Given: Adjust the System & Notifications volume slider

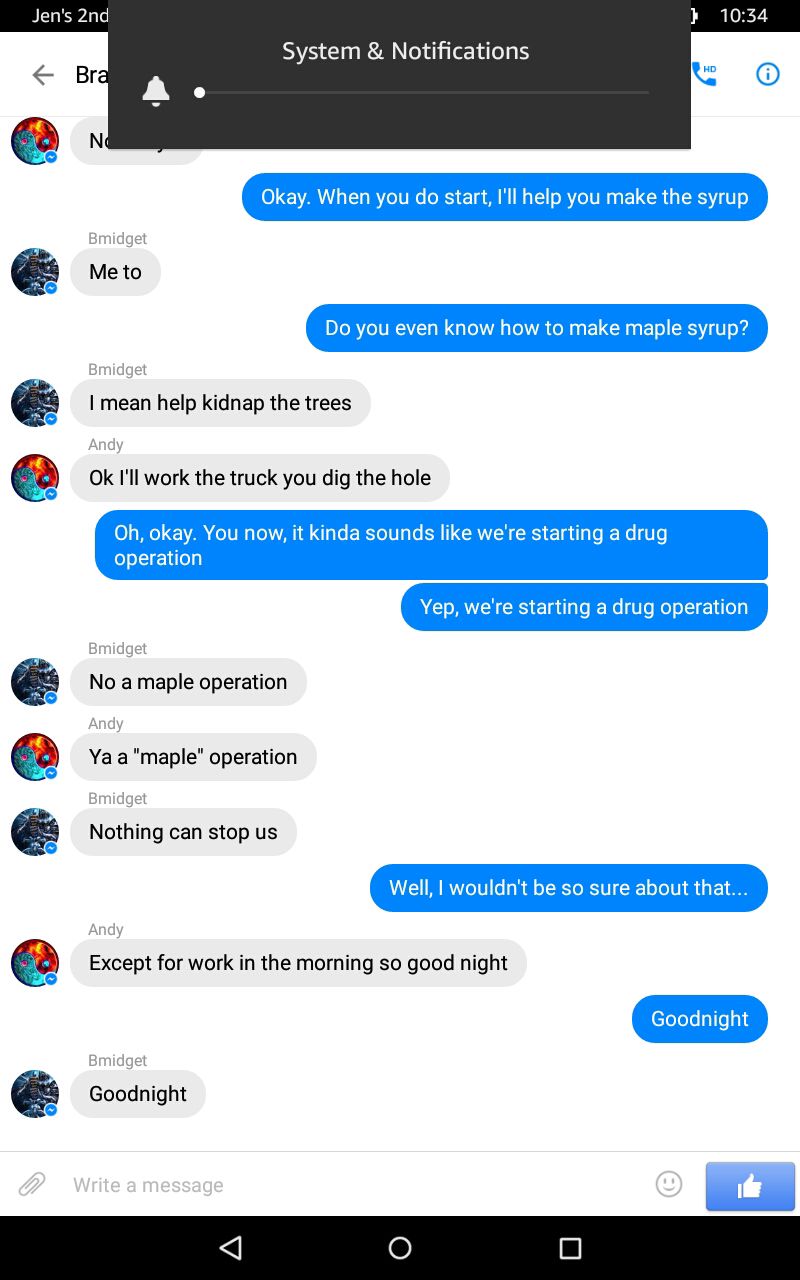Looking at the screenshot, I should pyautogui.click(x=423, y=92).
